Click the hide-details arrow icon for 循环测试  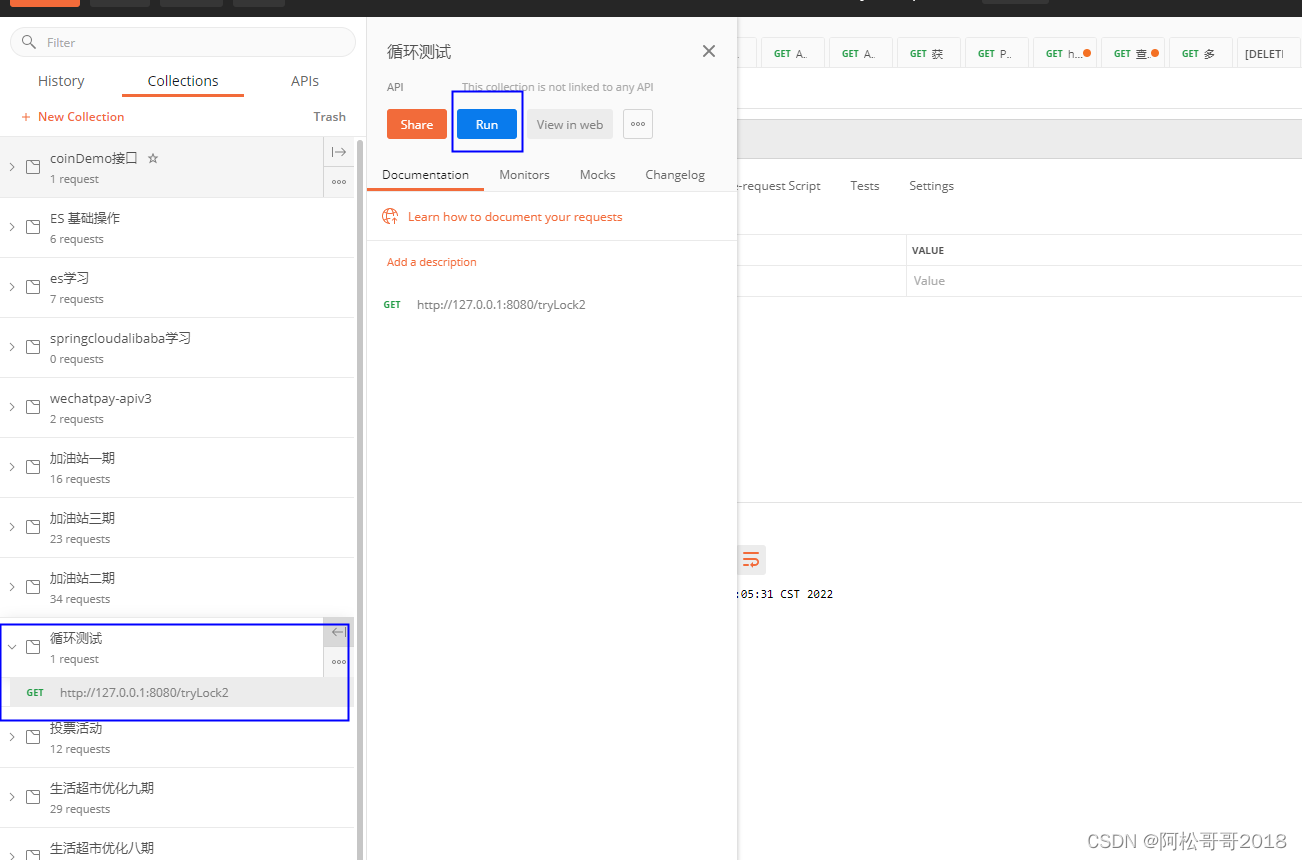pyautogui.click(x=339, y=632)
